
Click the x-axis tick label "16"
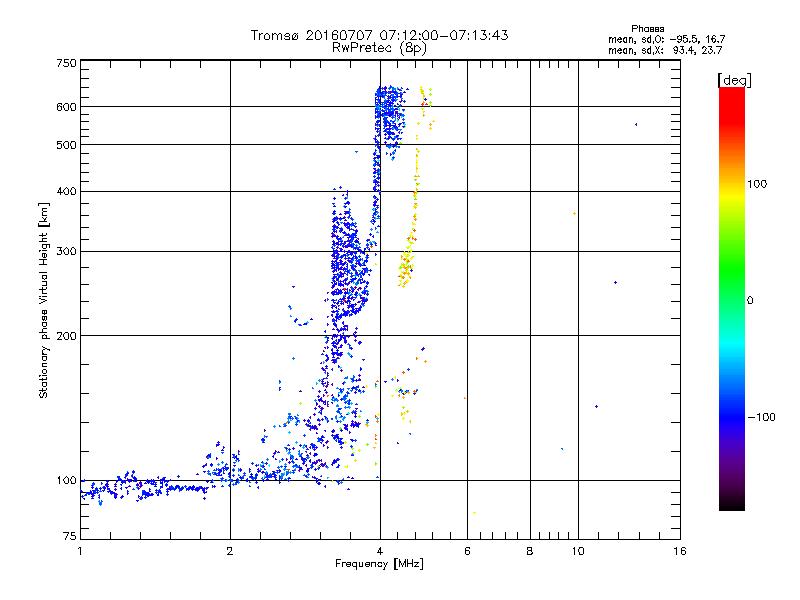point(680,551)
